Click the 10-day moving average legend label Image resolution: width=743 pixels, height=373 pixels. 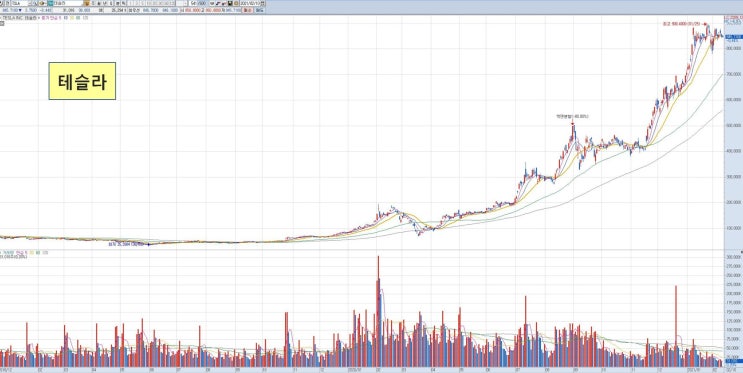pyautogui.click(x=66, y=18)
